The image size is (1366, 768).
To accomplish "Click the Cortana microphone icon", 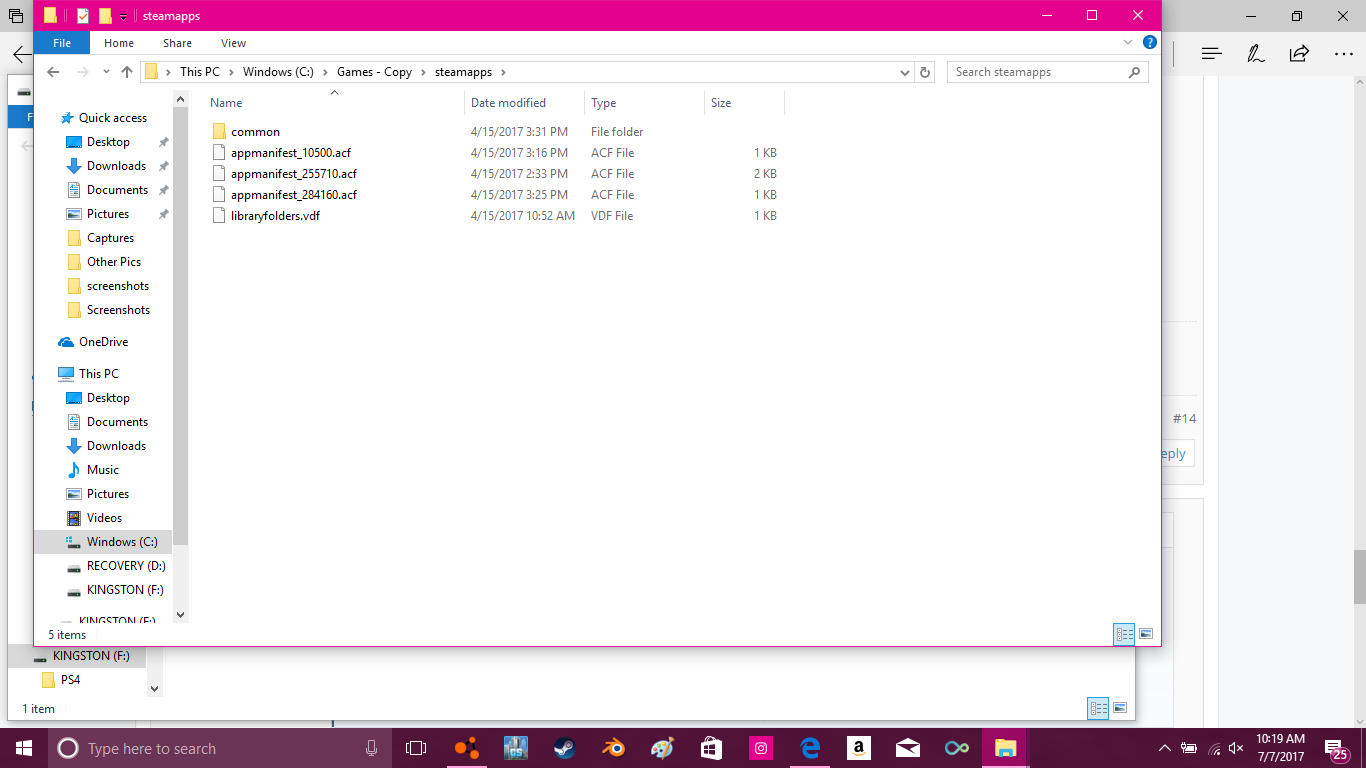I will click(x=372, y=748).
